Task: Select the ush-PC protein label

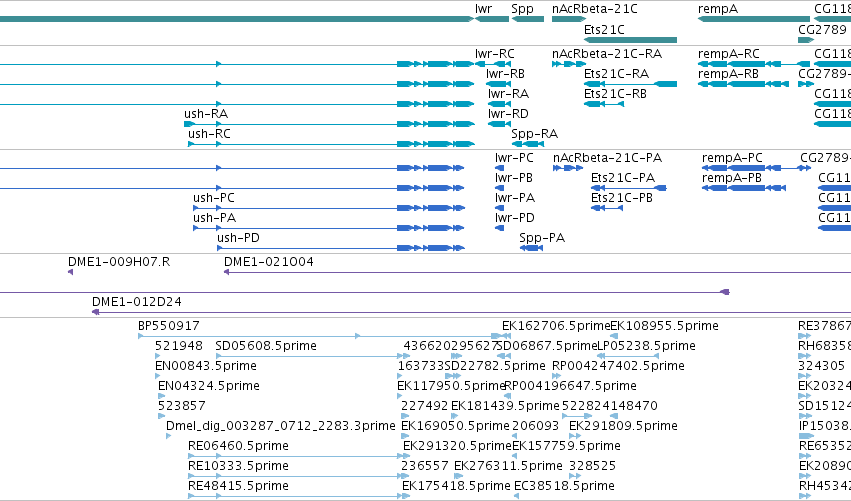Action: click(x=214, y=198)
